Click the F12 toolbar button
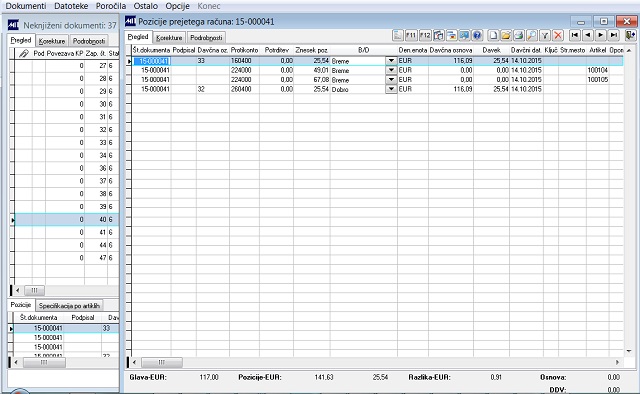 click(425, 36)
